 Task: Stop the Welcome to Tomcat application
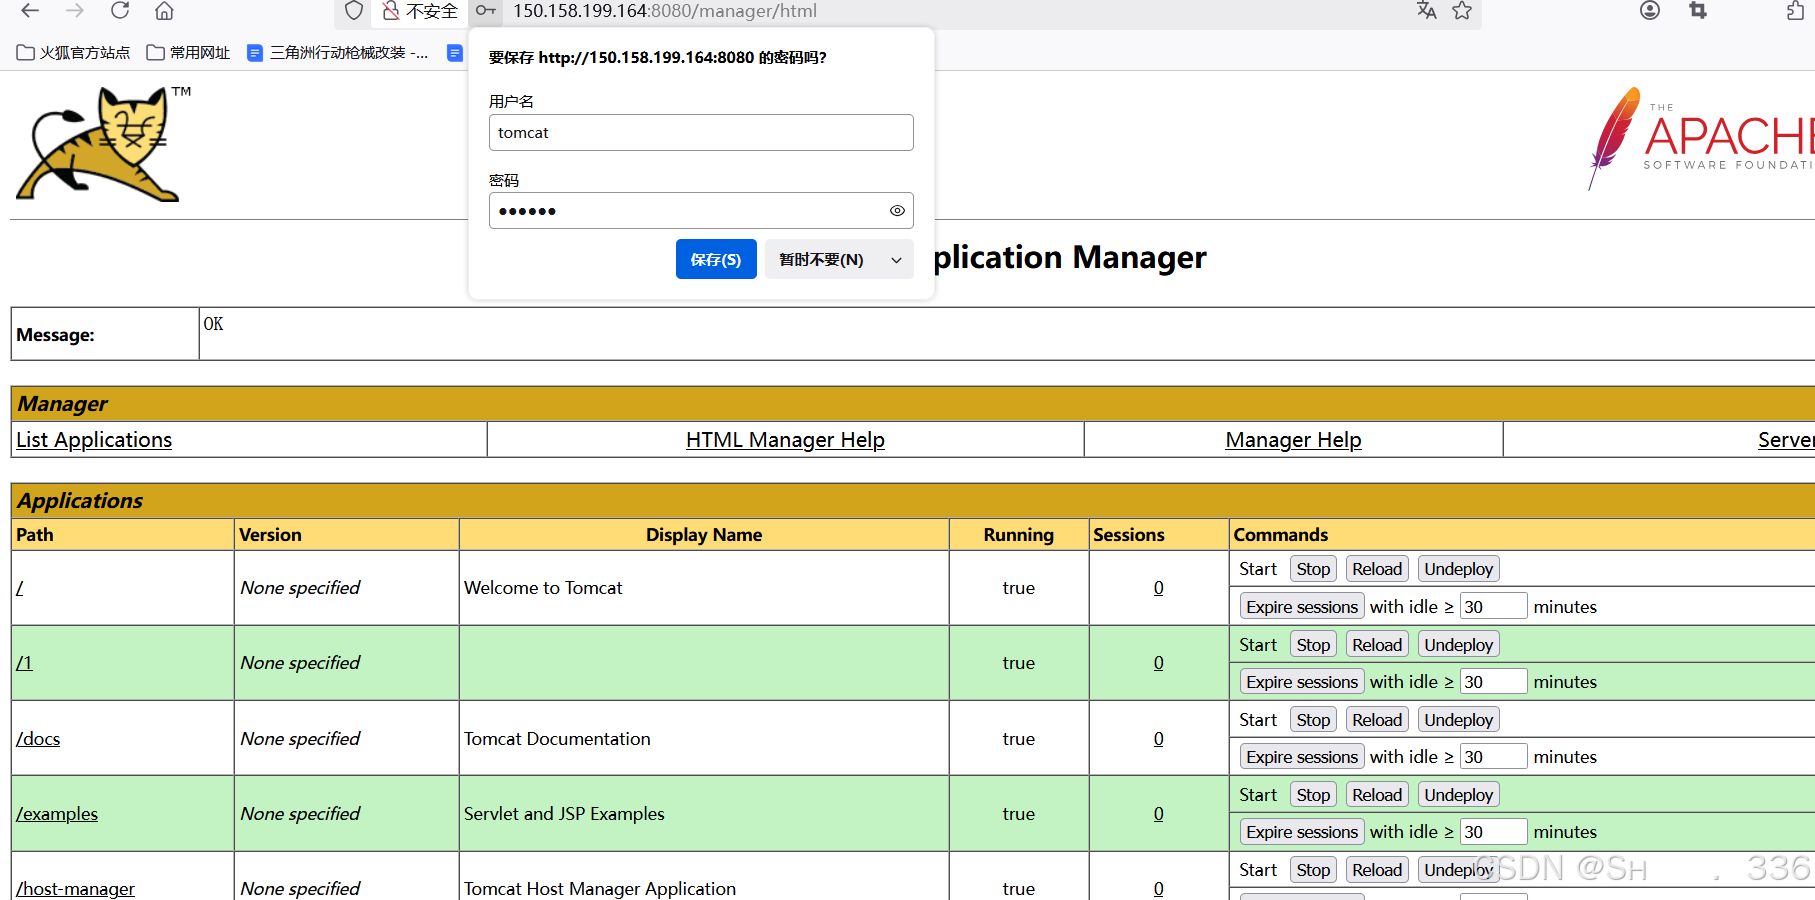1313,569
